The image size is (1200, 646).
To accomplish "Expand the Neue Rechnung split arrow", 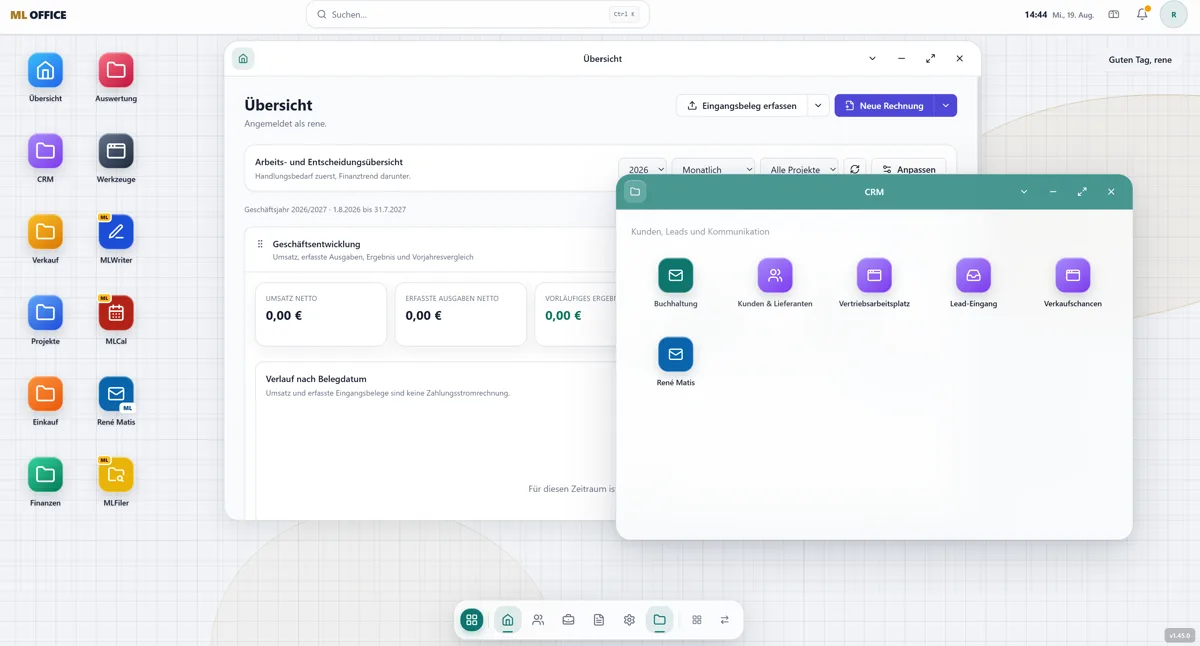I will point(946,105).
